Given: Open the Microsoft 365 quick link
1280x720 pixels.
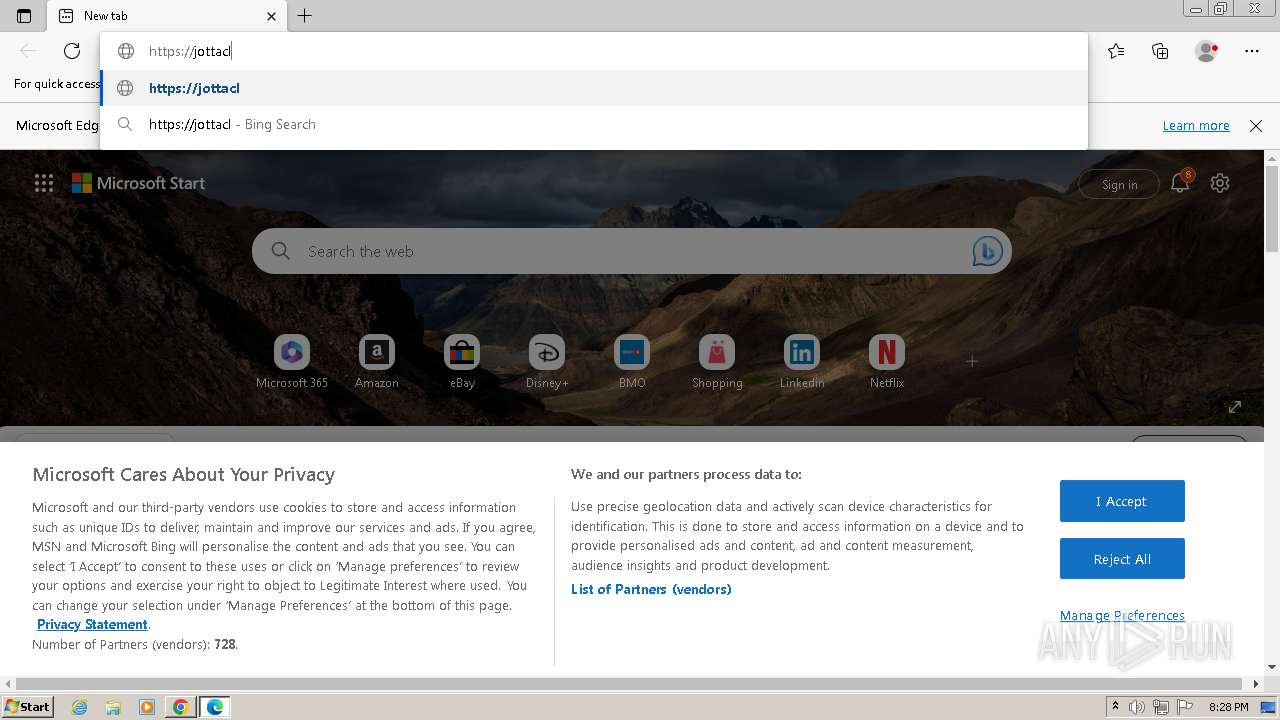Looking at the screenshot, I should (x=292, y=362).
